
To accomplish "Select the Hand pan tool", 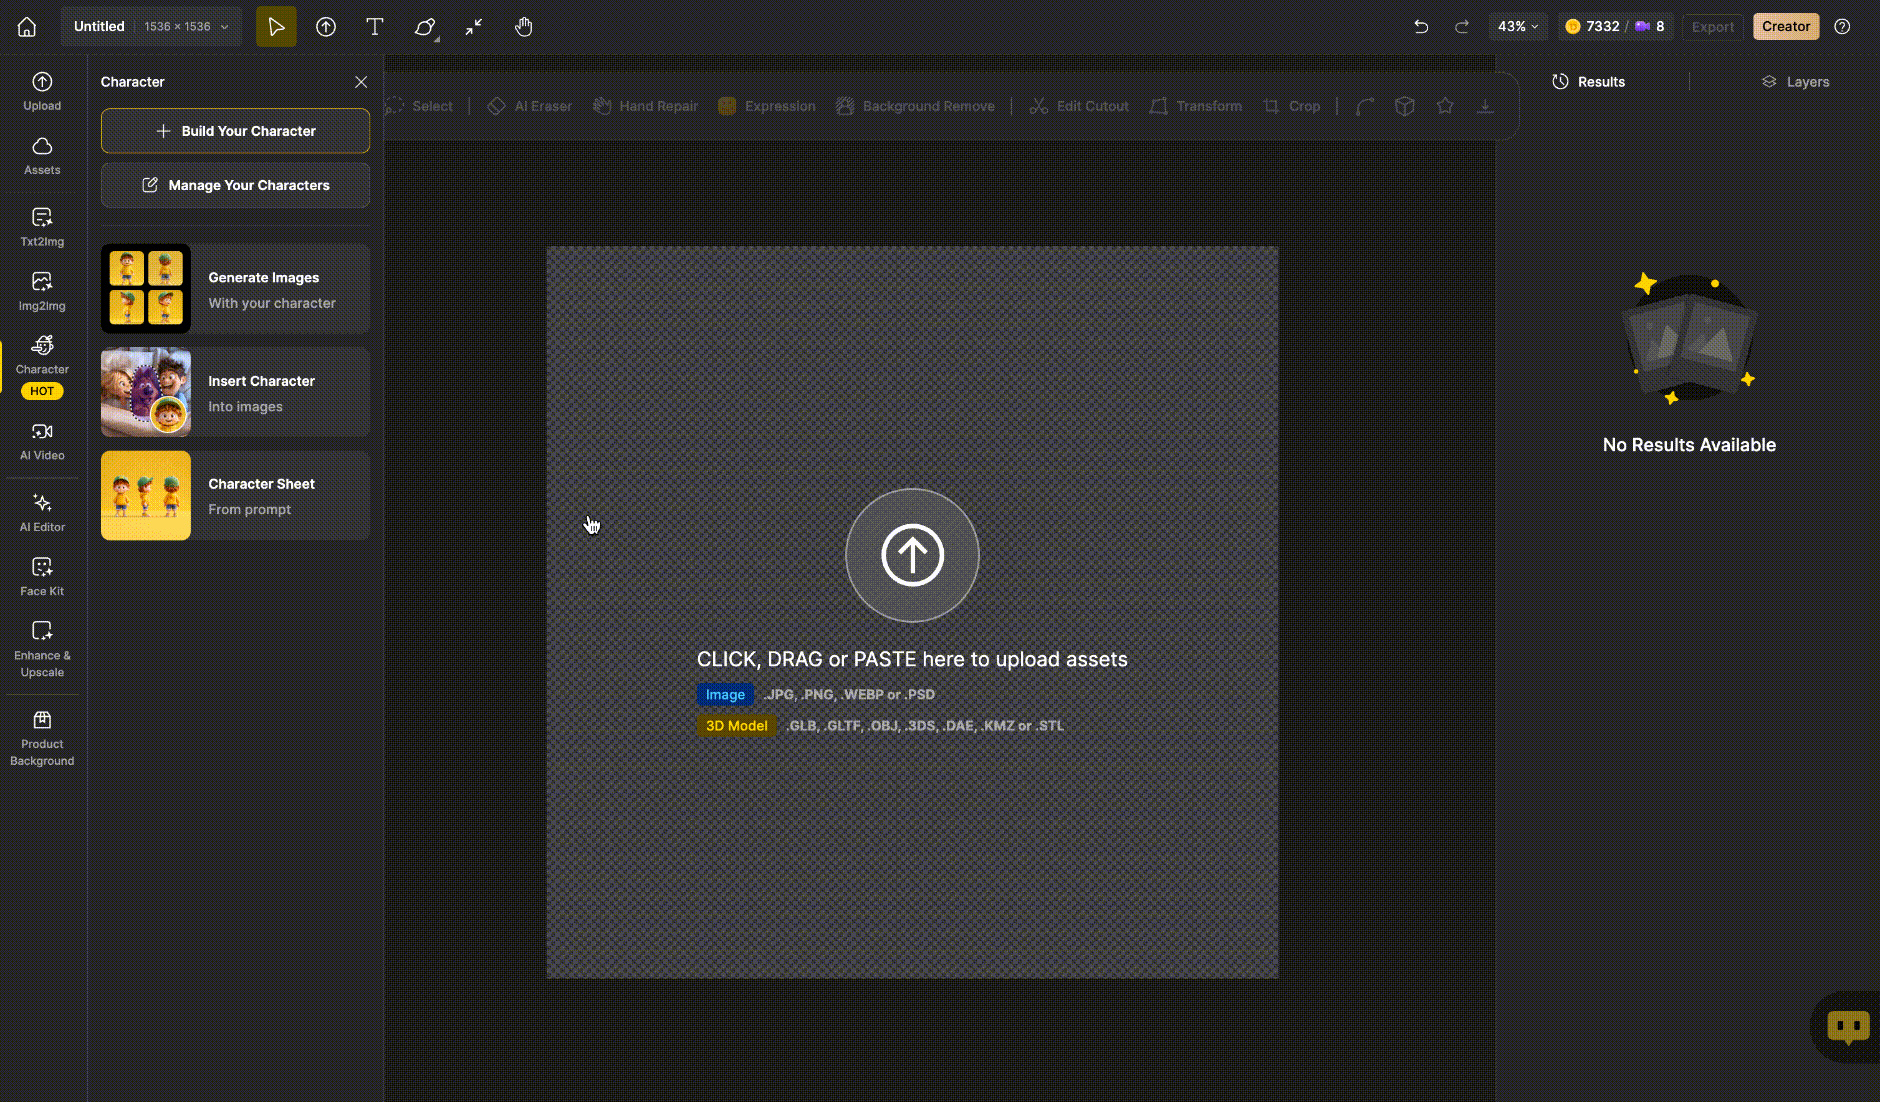I will 523,27.
